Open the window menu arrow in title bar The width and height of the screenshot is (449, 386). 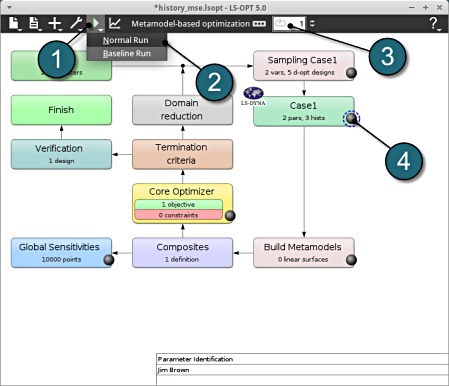[9, 7]
